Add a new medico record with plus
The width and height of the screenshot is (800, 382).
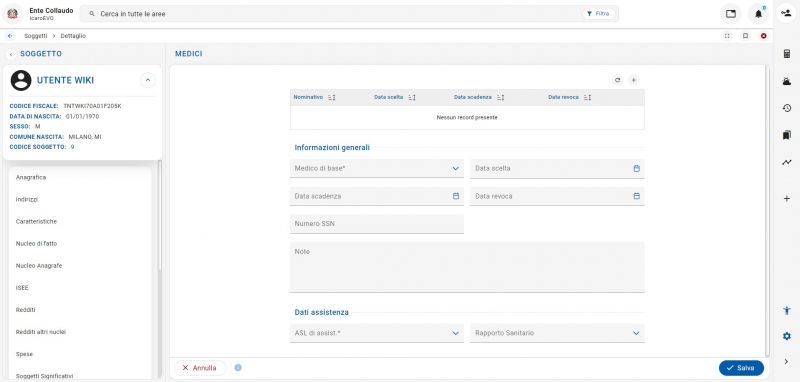pos(633,80)
